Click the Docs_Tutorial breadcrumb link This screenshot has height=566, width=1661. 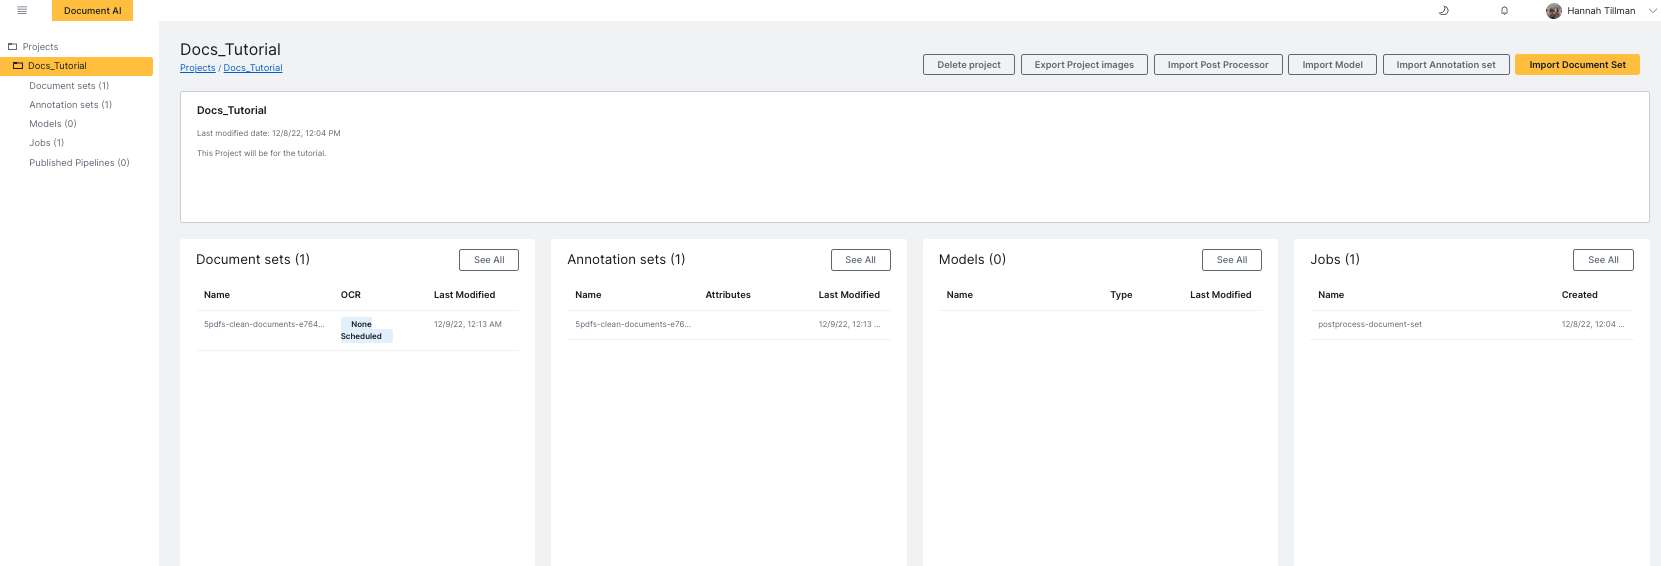coord(253,68)
